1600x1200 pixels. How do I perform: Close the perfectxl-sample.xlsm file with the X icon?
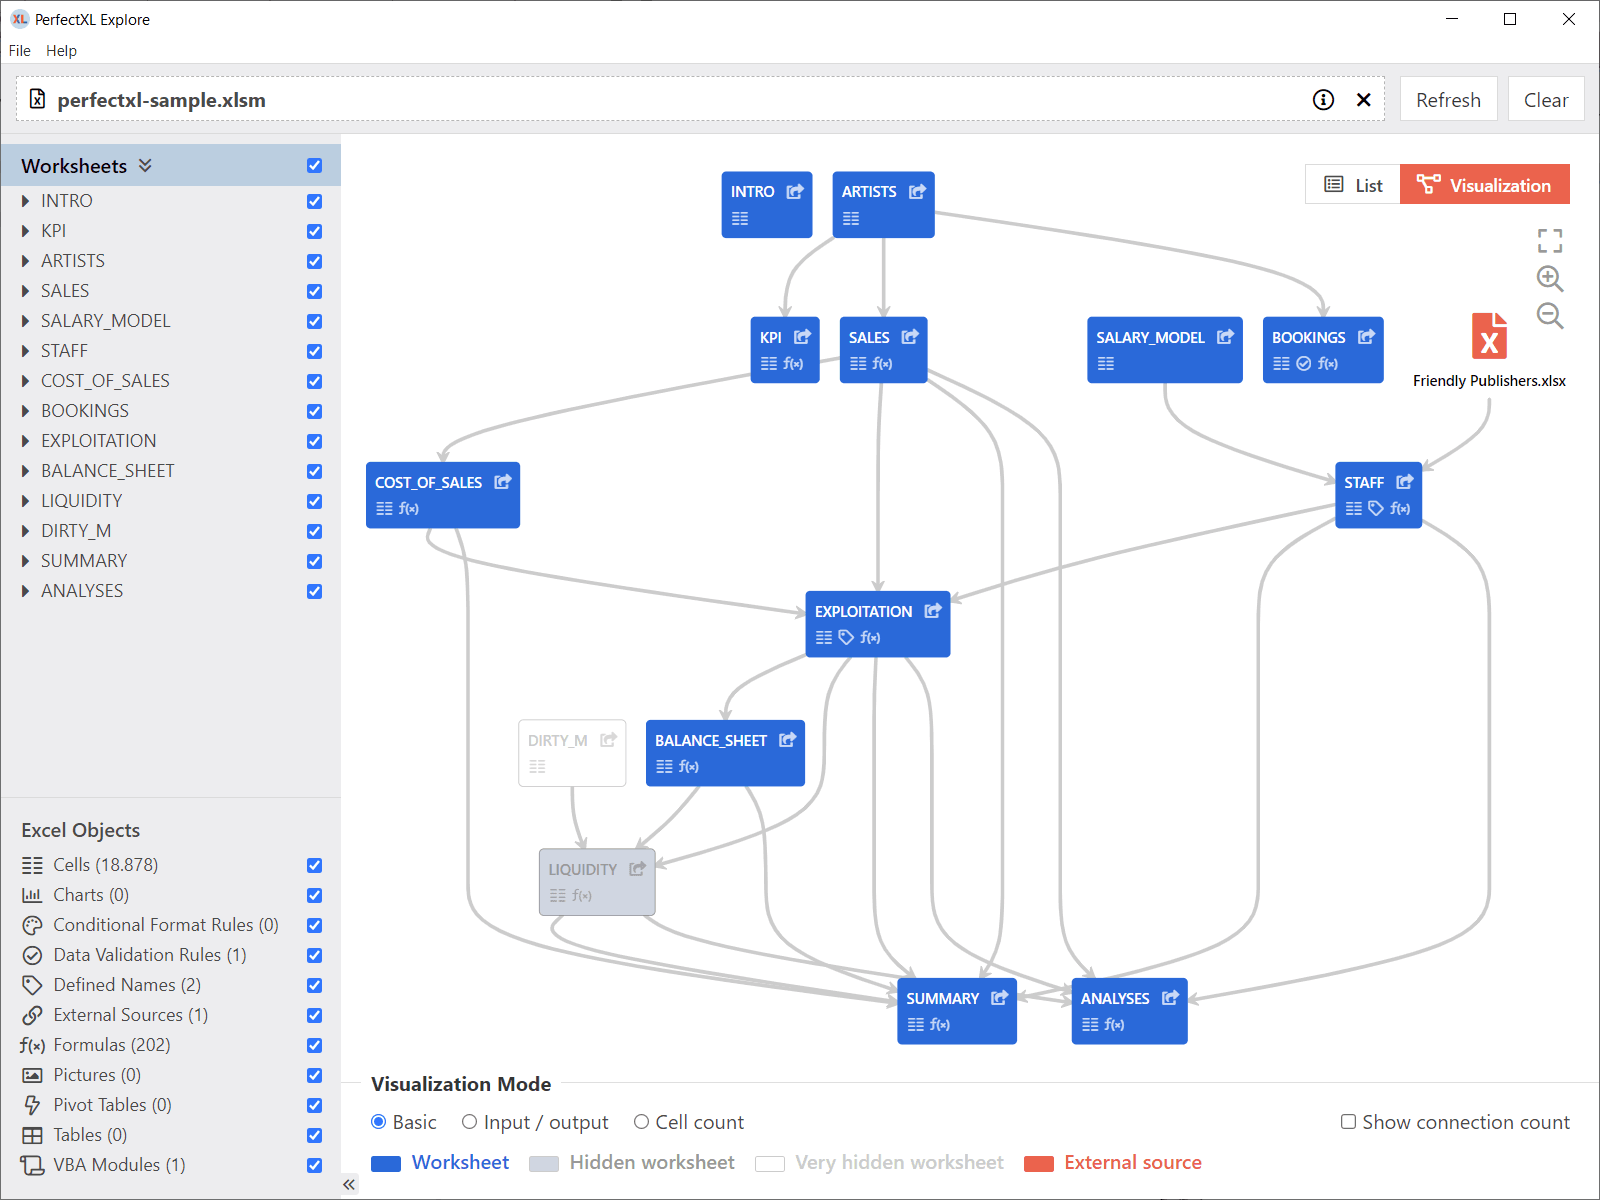tap(1363, 100)
